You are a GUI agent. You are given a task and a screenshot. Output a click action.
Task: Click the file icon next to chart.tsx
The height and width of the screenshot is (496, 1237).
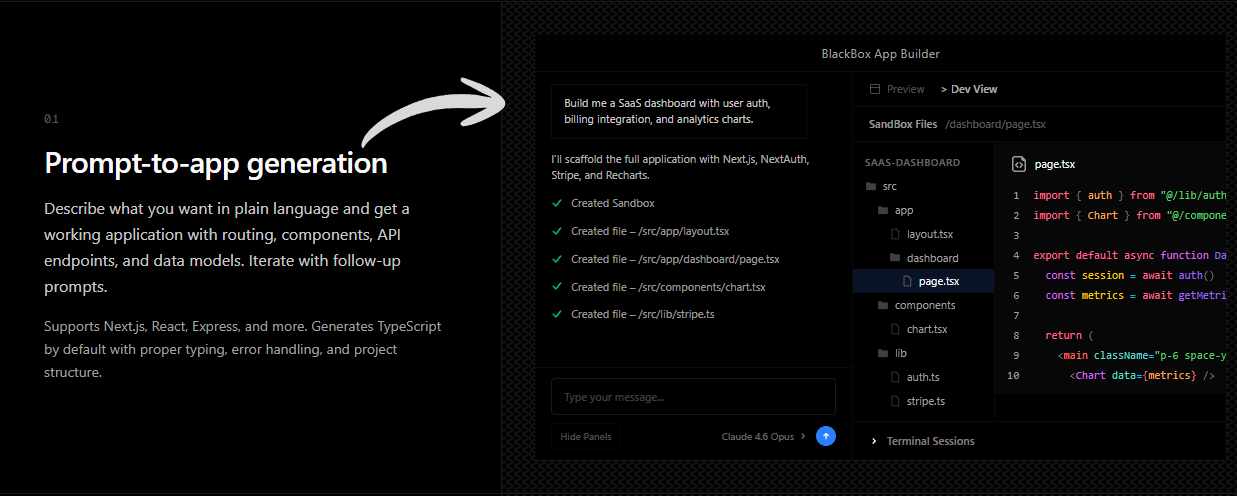[896, 329]
